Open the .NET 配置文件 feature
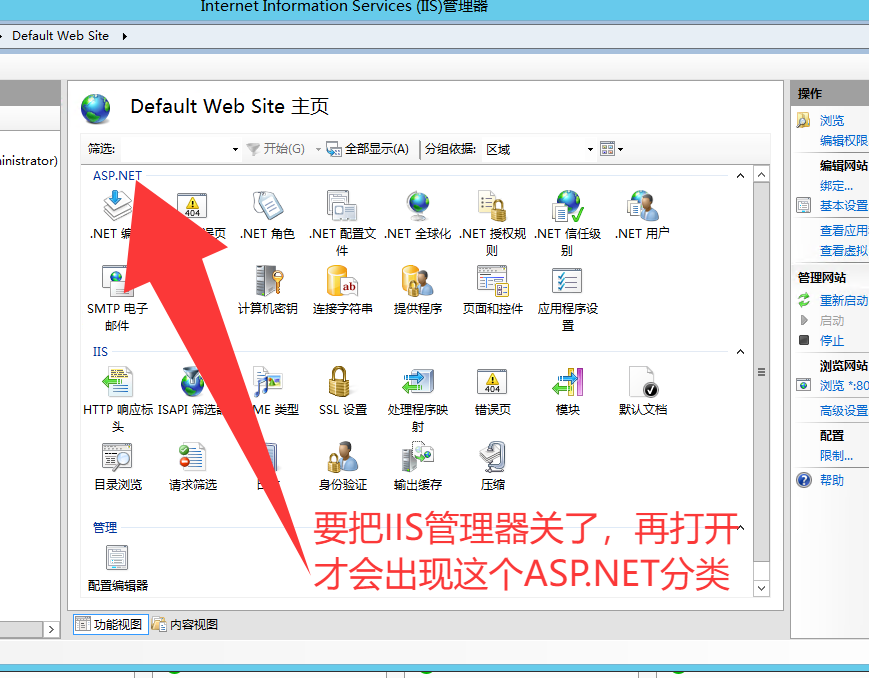This screenshot has width=869, height=678. pos(343,223)
